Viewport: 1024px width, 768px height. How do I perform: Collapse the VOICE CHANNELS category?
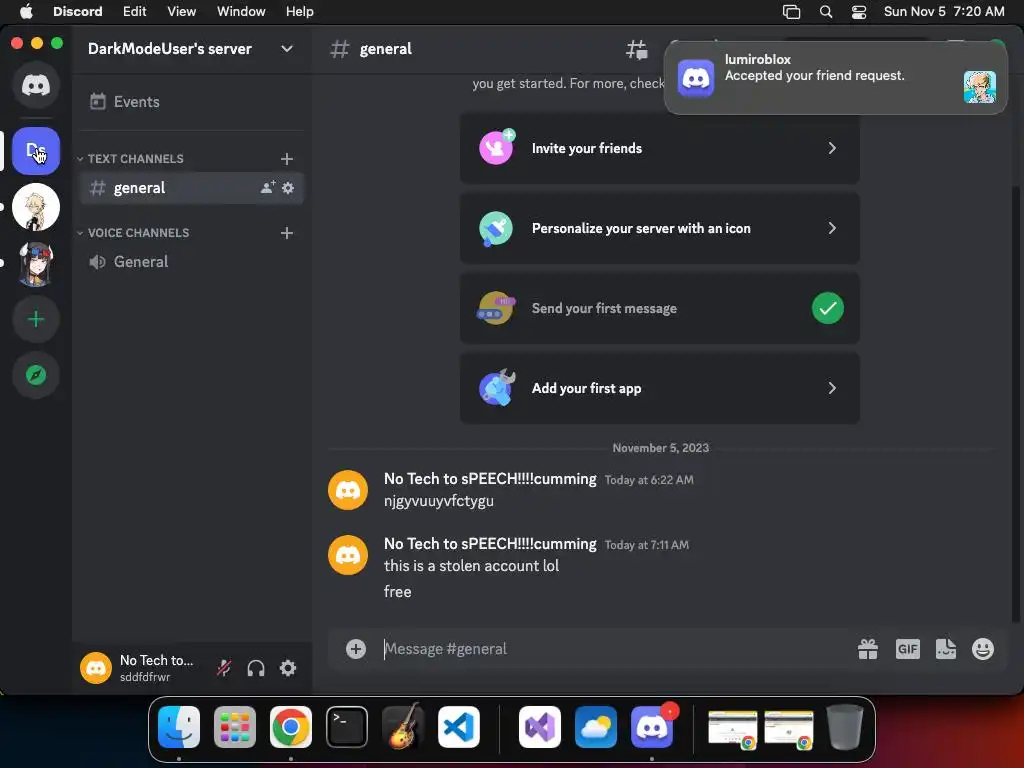[133, 233]
